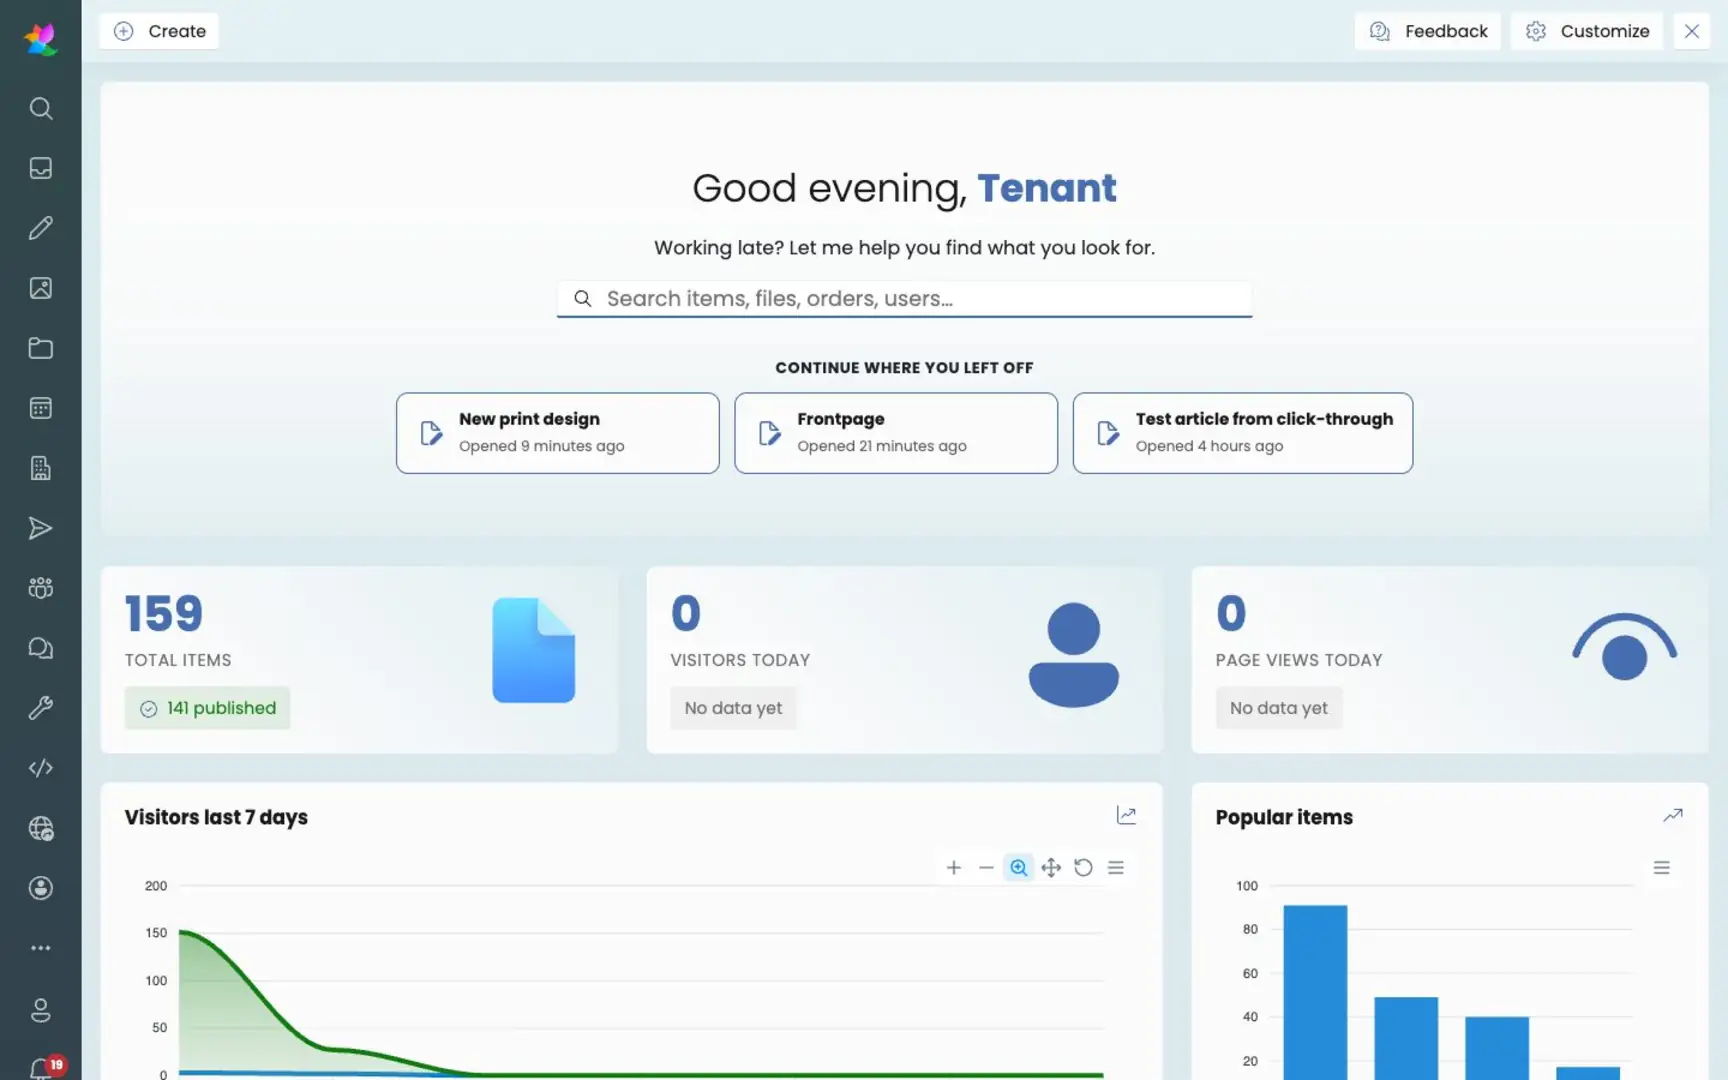Image resolution: width=1728 pixels, height=1080 pixels.
Task: Click the PAGE VIEWS TODAY label
Action: click(x=1299, y=660)
